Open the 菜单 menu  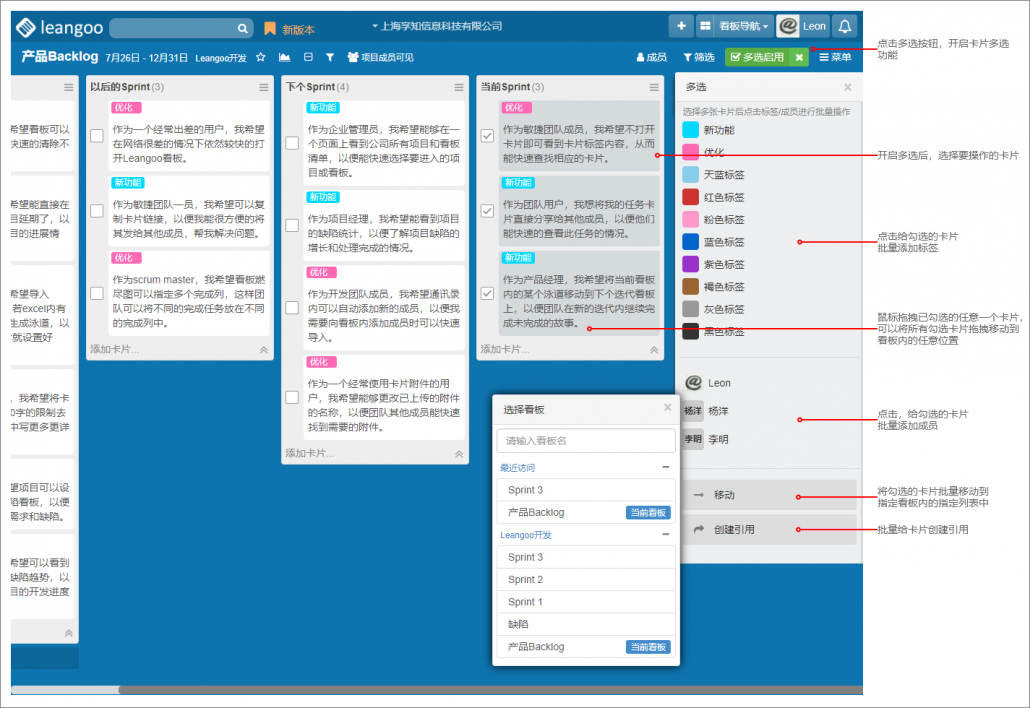pyautogui.click(x=835, y=58)
